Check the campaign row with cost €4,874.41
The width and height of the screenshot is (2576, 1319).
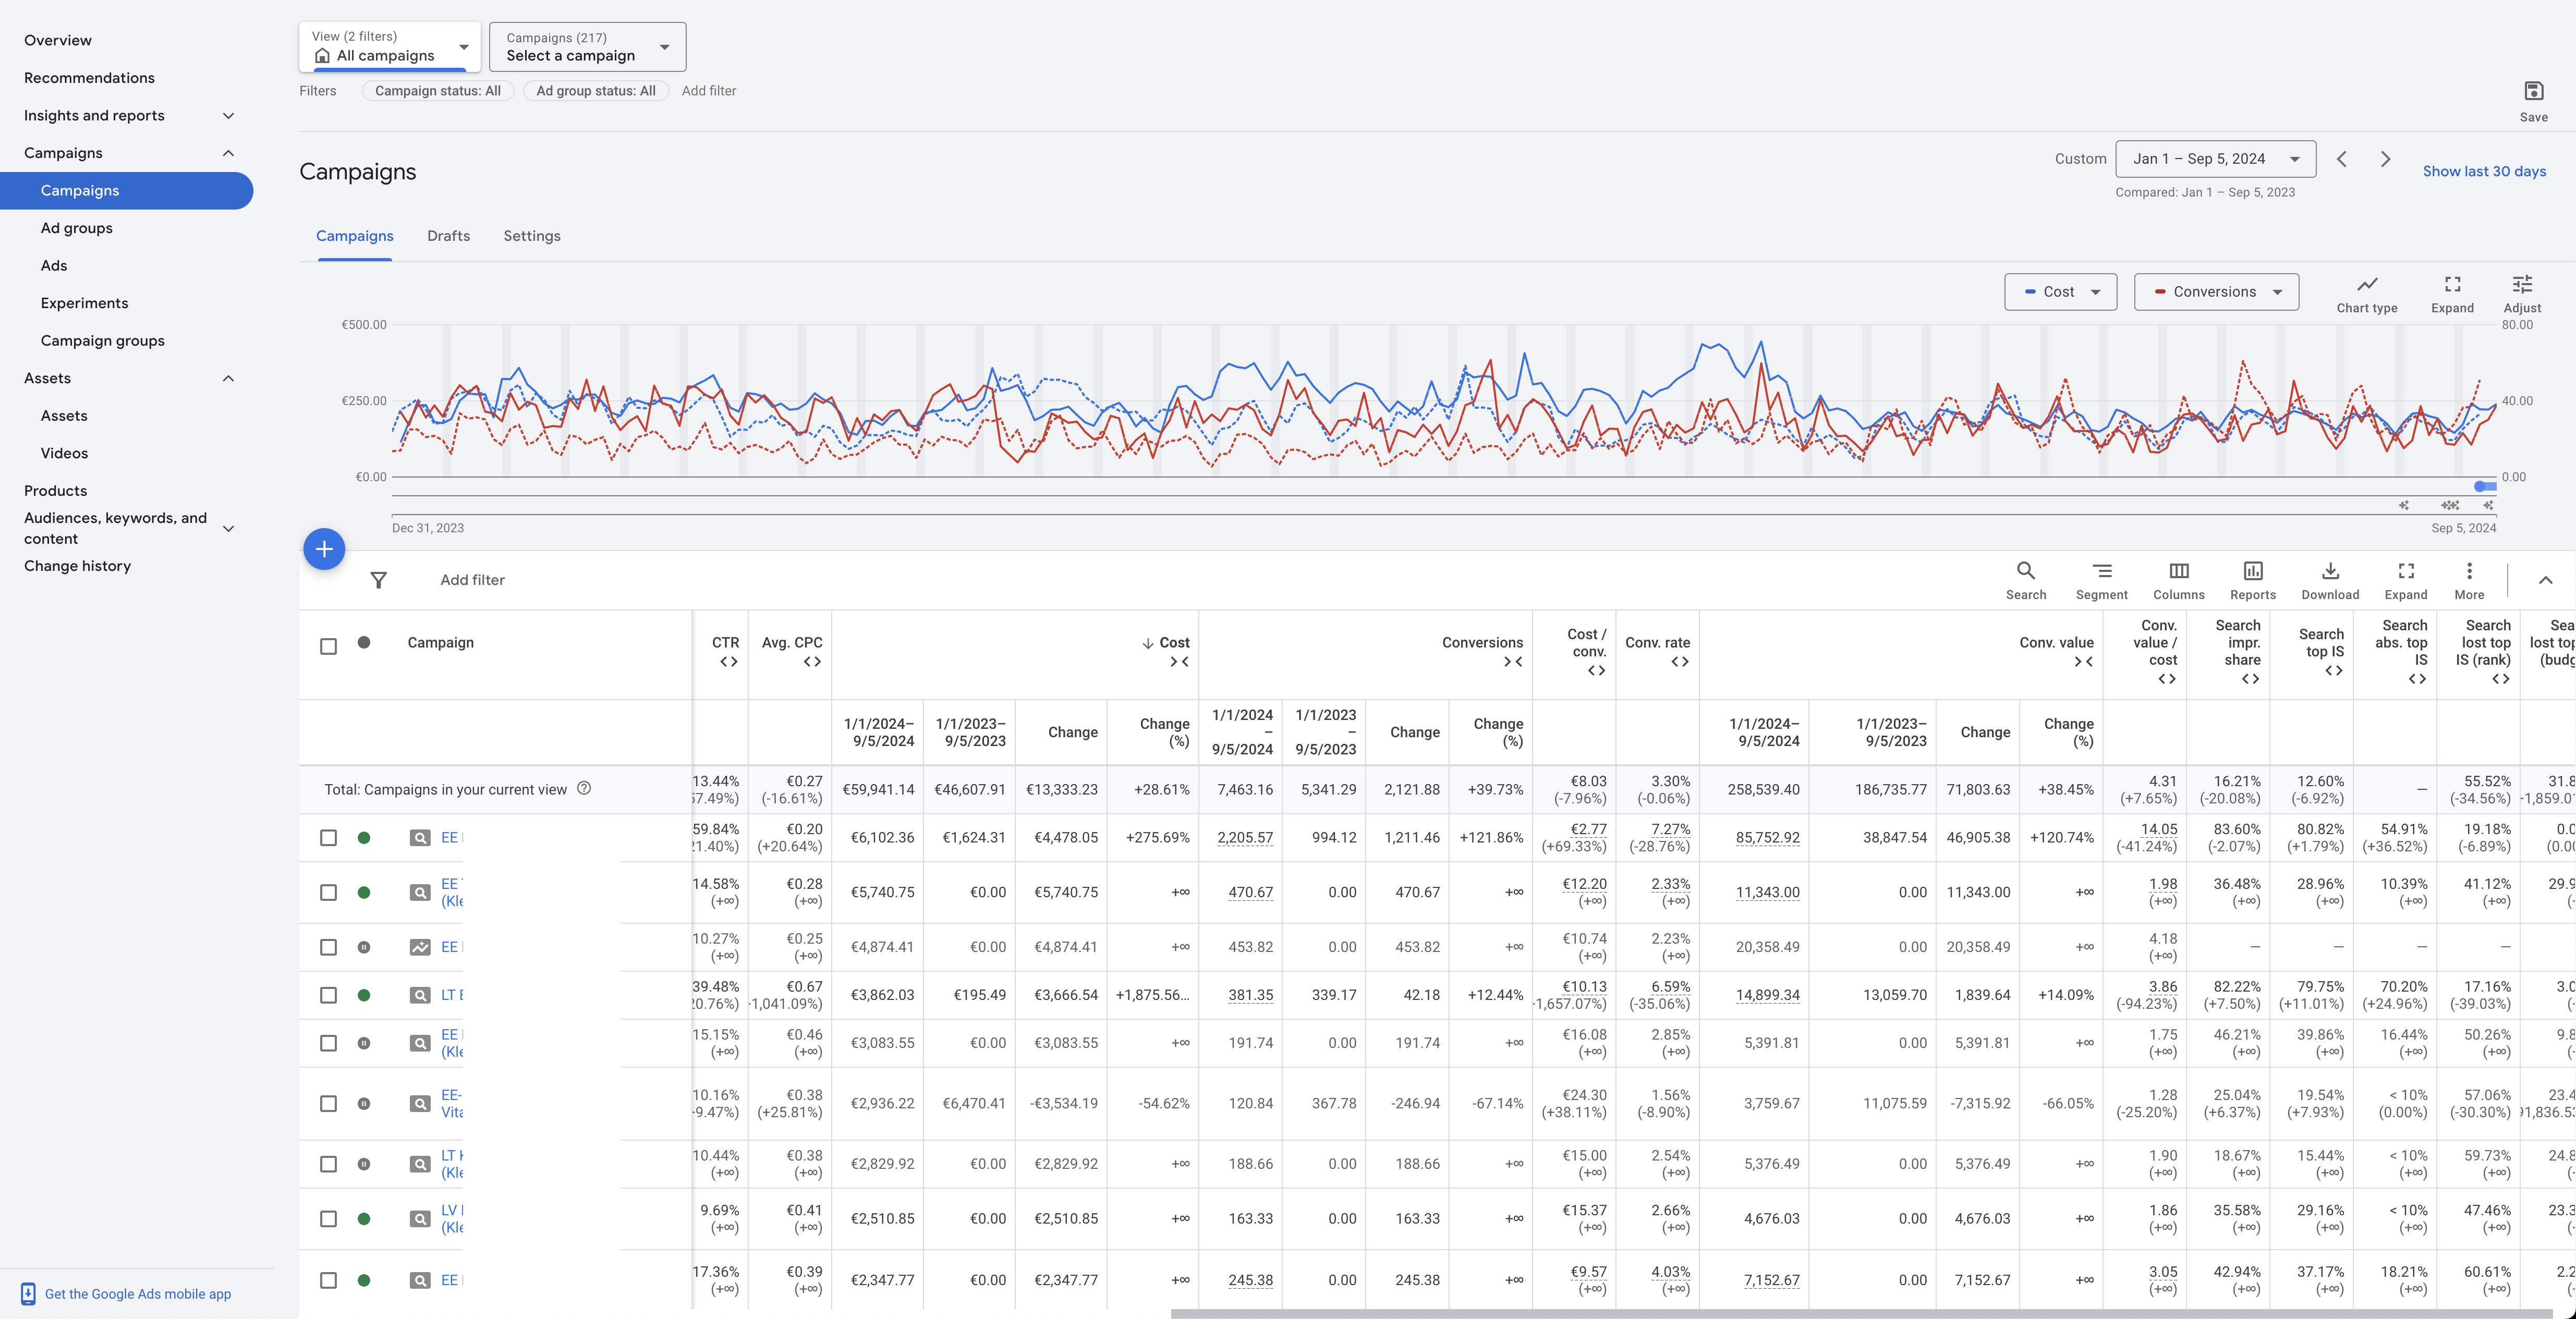pyautogui.click(x=328, y=947)
